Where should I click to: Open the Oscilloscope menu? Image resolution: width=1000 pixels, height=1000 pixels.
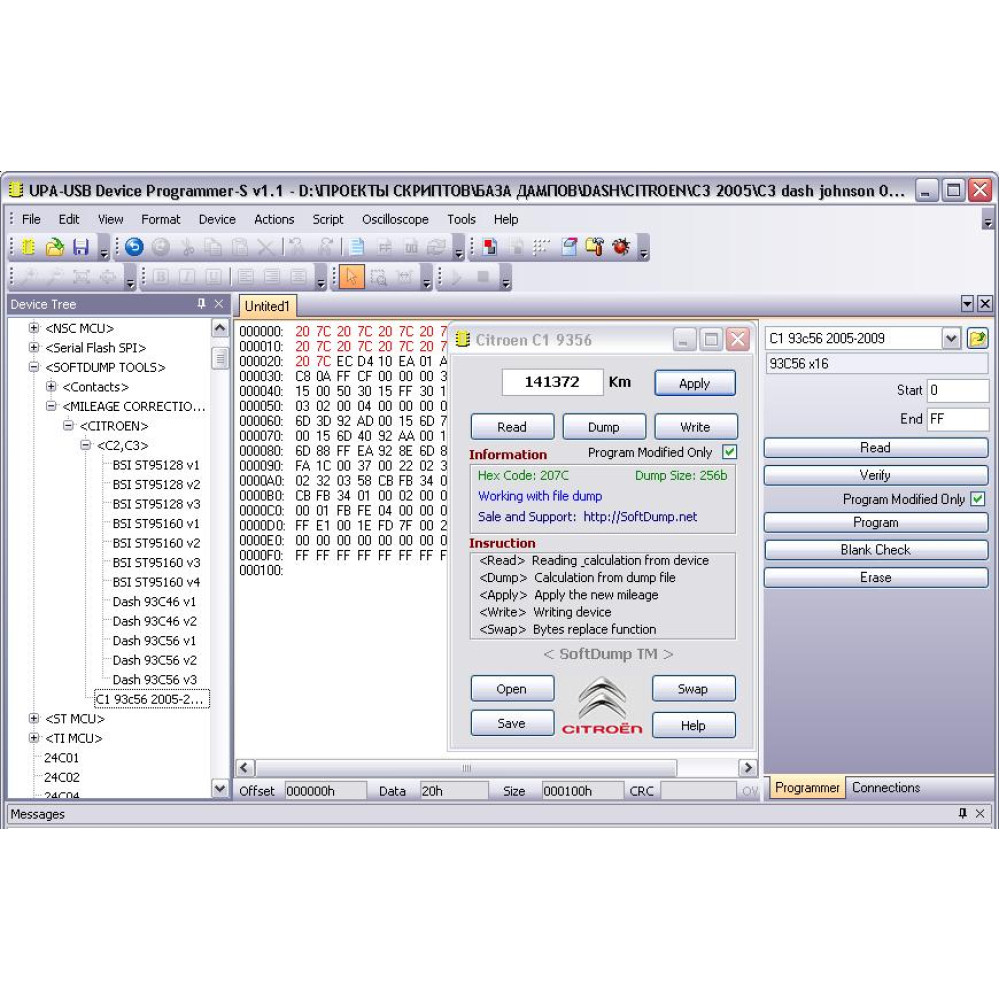click(395, 219)
